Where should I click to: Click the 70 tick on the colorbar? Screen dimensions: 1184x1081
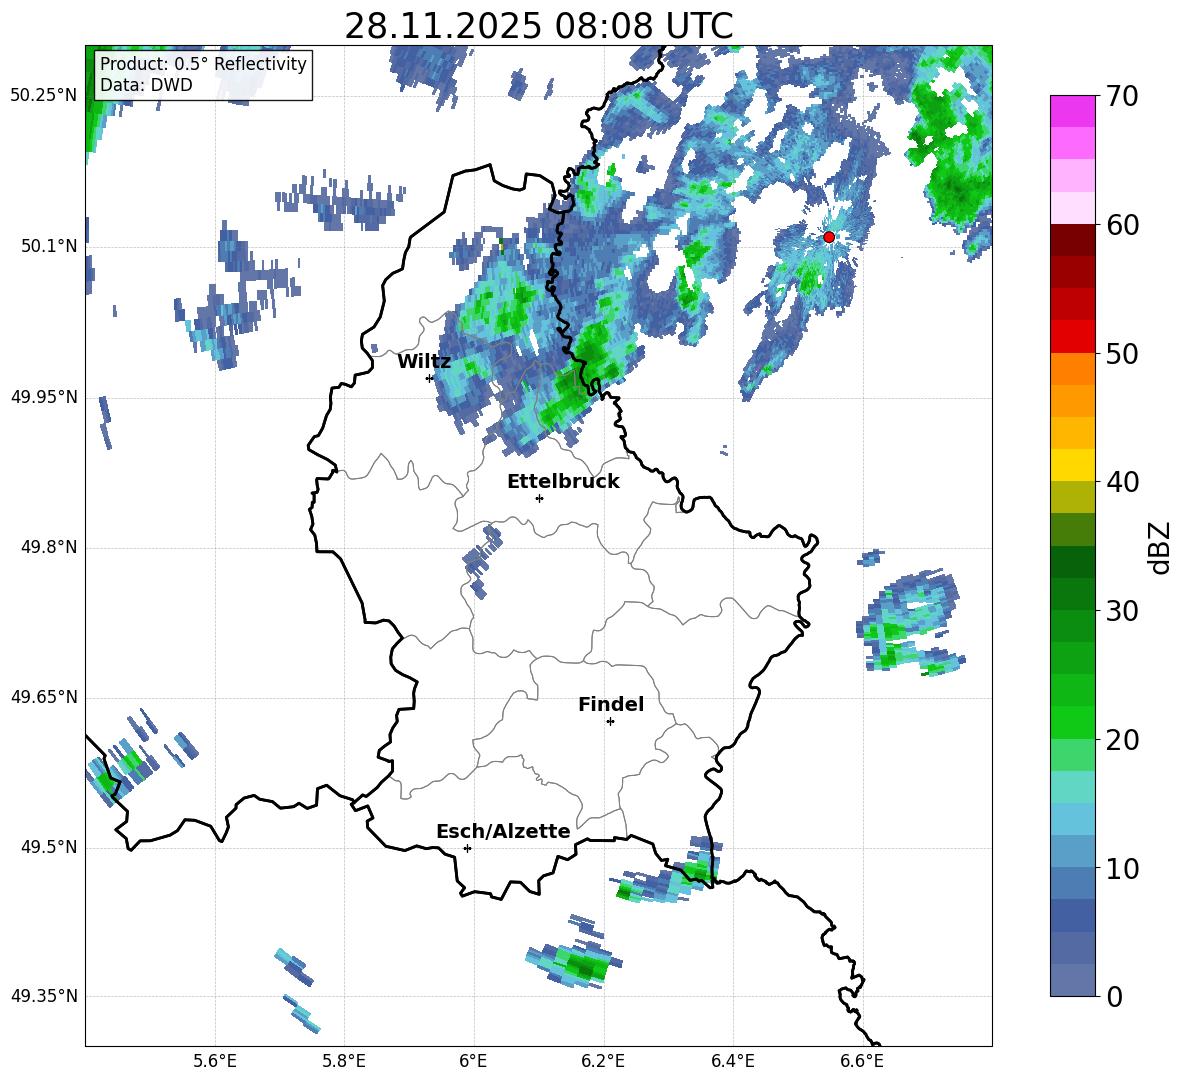click(1122, 97)
